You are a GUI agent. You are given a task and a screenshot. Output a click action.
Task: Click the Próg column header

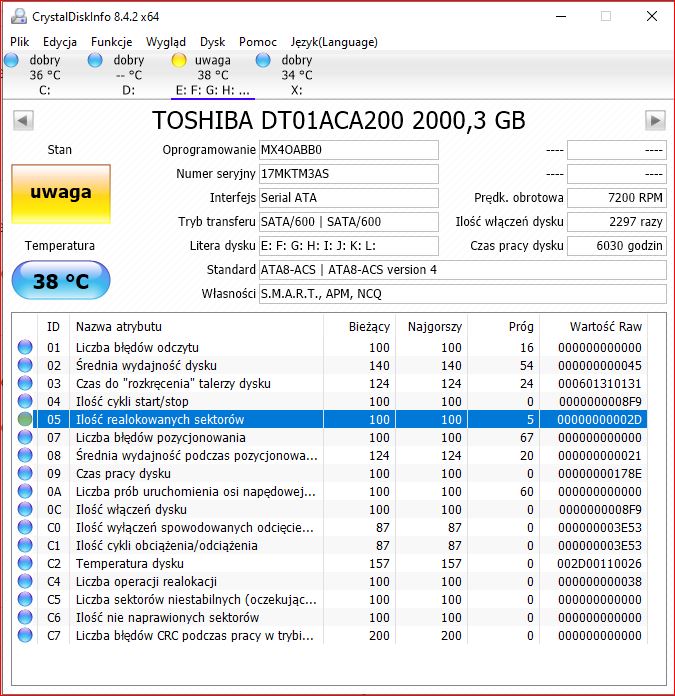(x=503, y=327)
